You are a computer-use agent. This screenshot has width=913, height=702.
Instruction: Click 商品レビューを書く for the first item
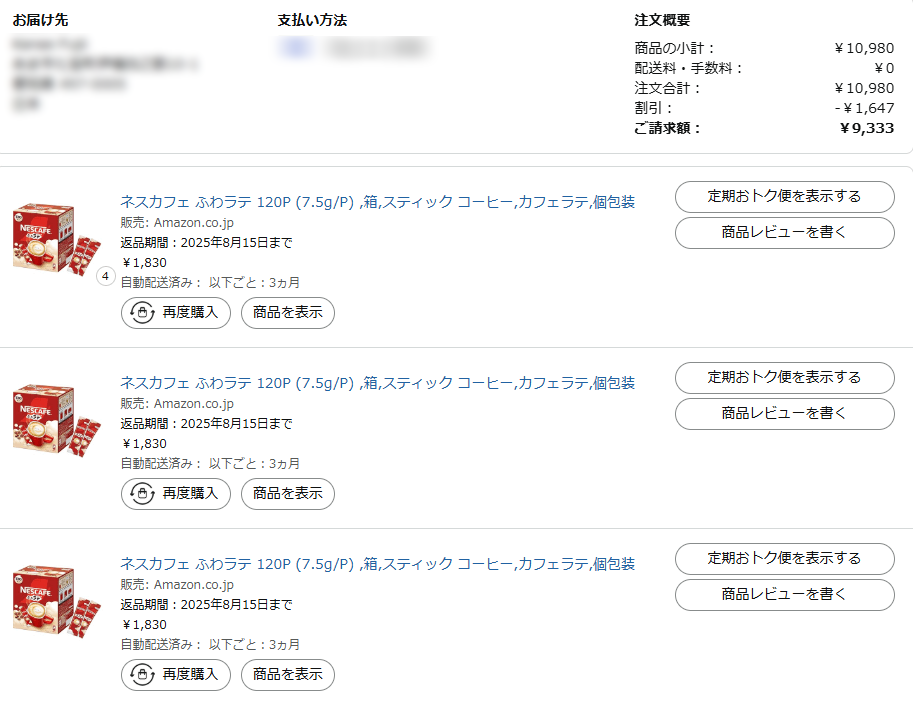click(x=784, y=232)
